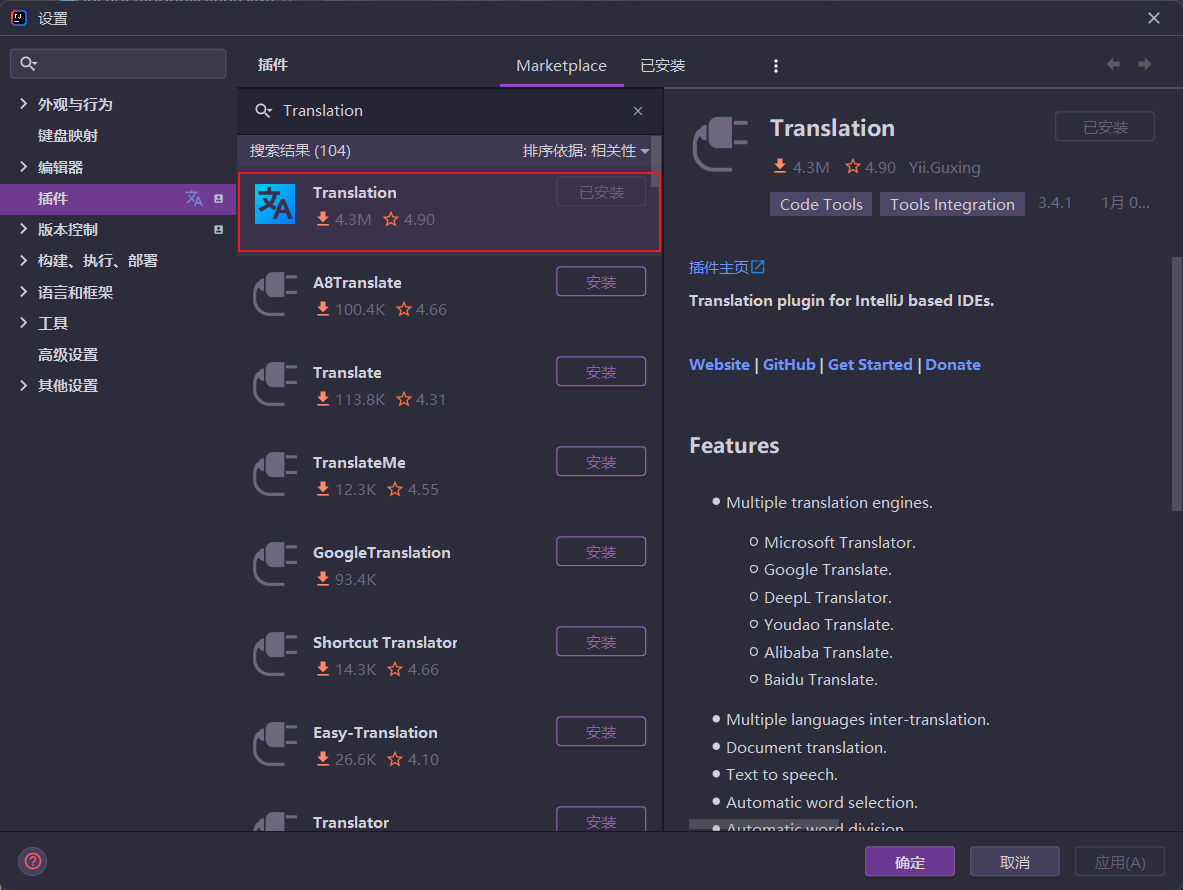
Task: Install the Translate plugin
Action: (601, 371)
